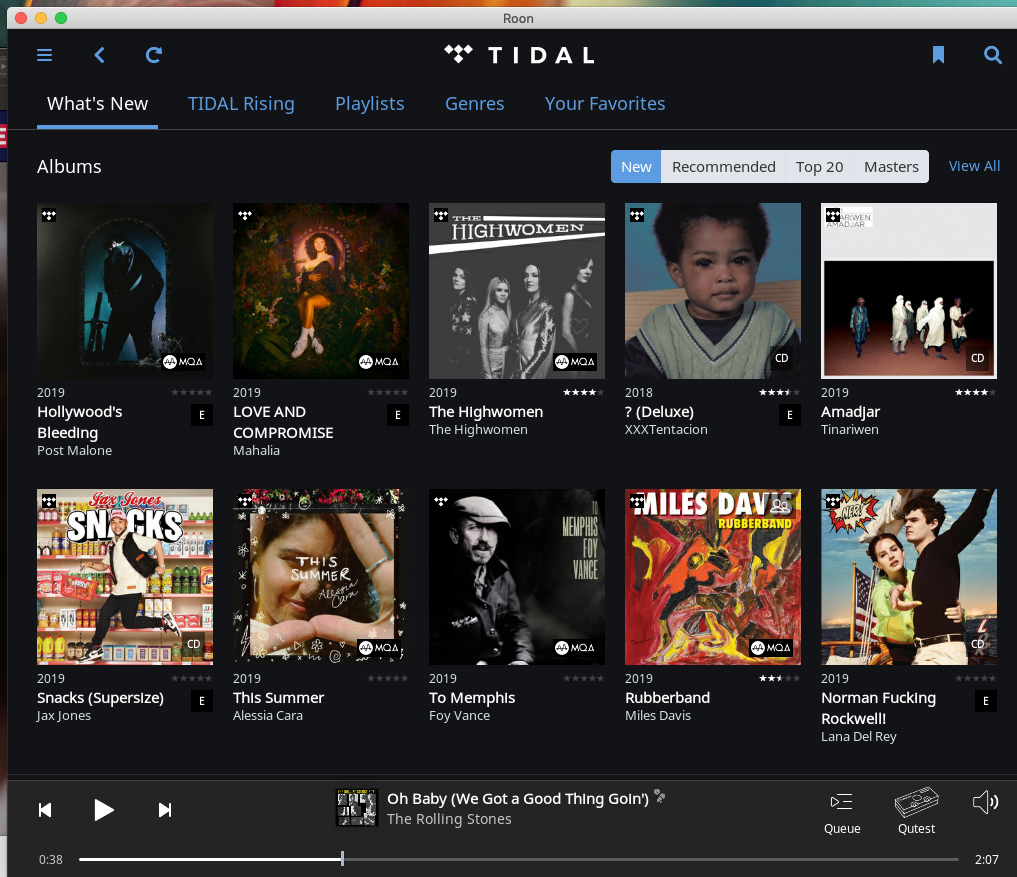Click the TIDAL logo in header
Screen dimensions: 1017x877
tap(520, 54)
